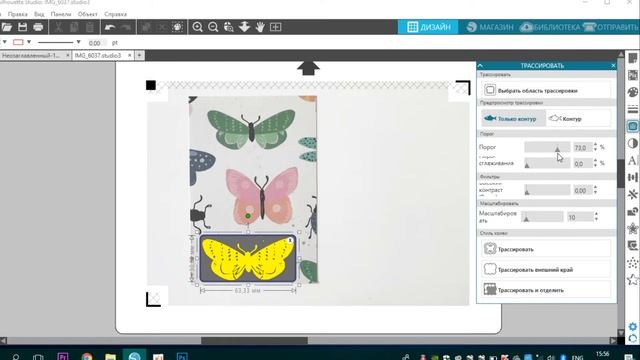Open the Объект menu
The height and width of the screenshot is (360, 640).
(87, 14)
